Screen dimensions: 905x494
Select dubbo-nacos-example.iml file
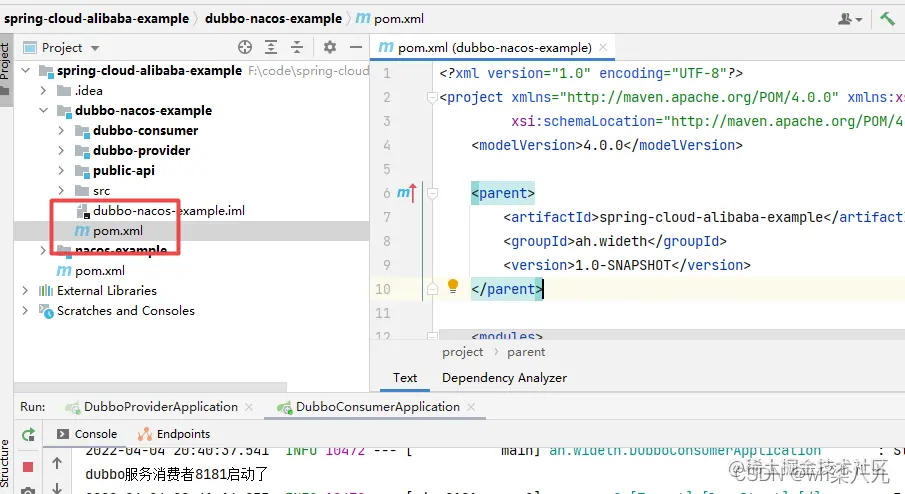tap(169, 211)
